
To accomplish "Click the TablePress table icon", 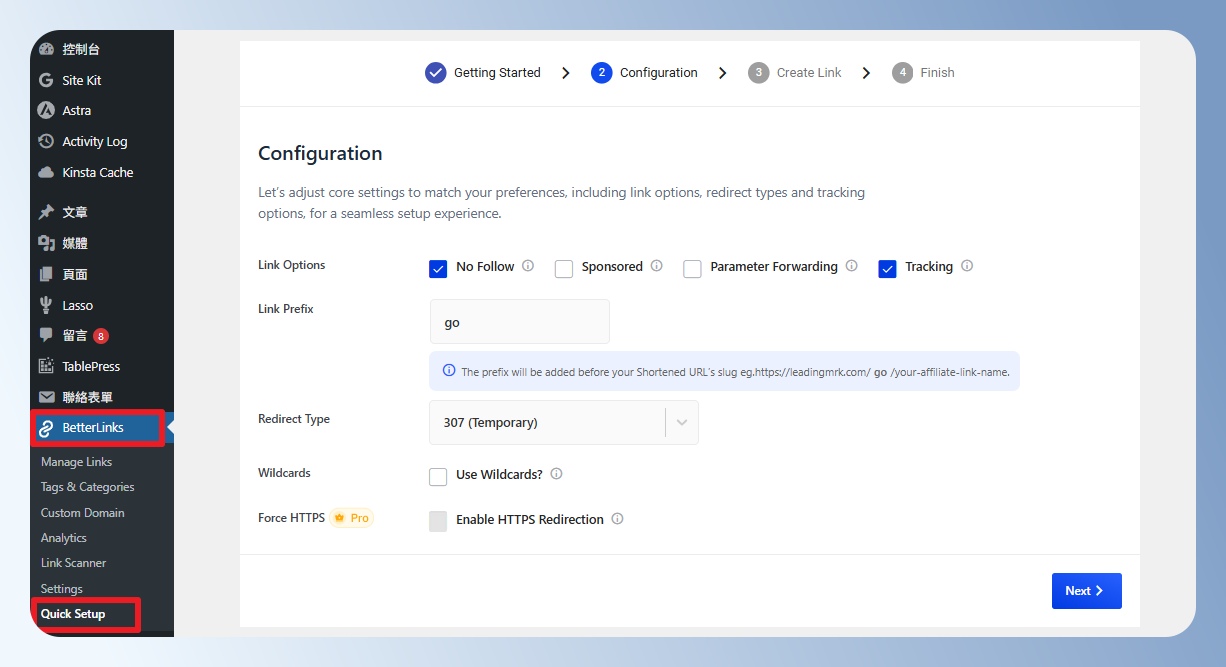I will (46, 366).
